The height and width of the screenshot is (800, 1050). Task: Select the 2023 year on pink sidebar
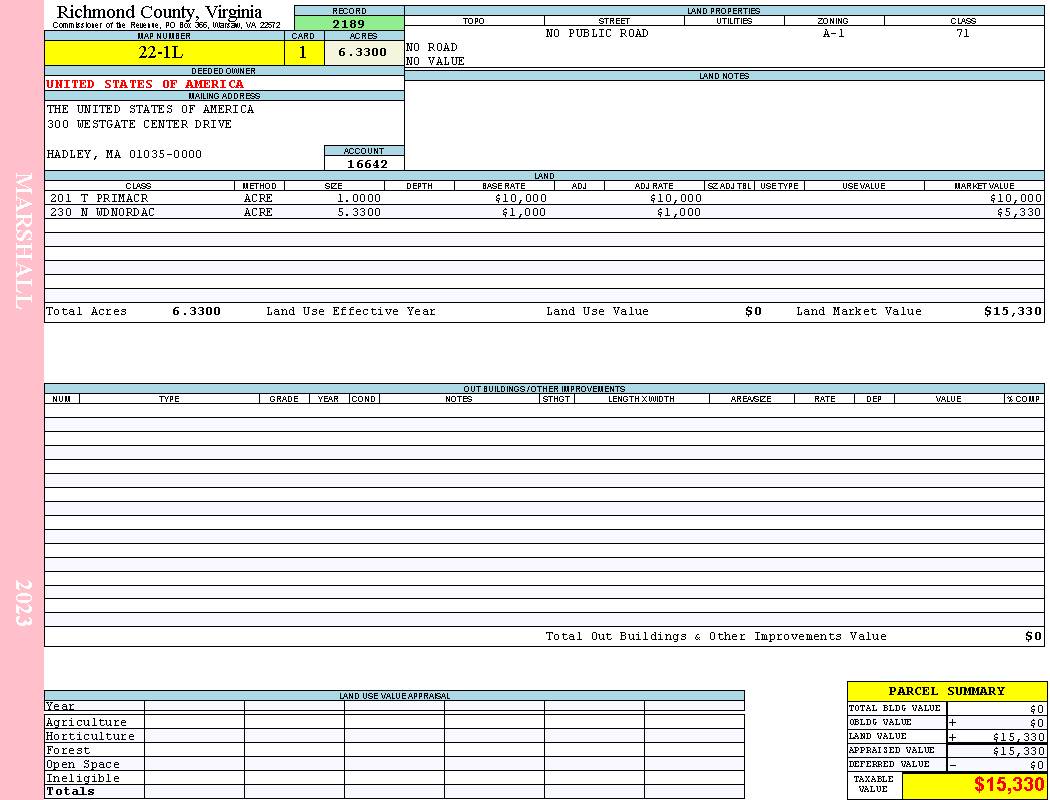(23, 603)
